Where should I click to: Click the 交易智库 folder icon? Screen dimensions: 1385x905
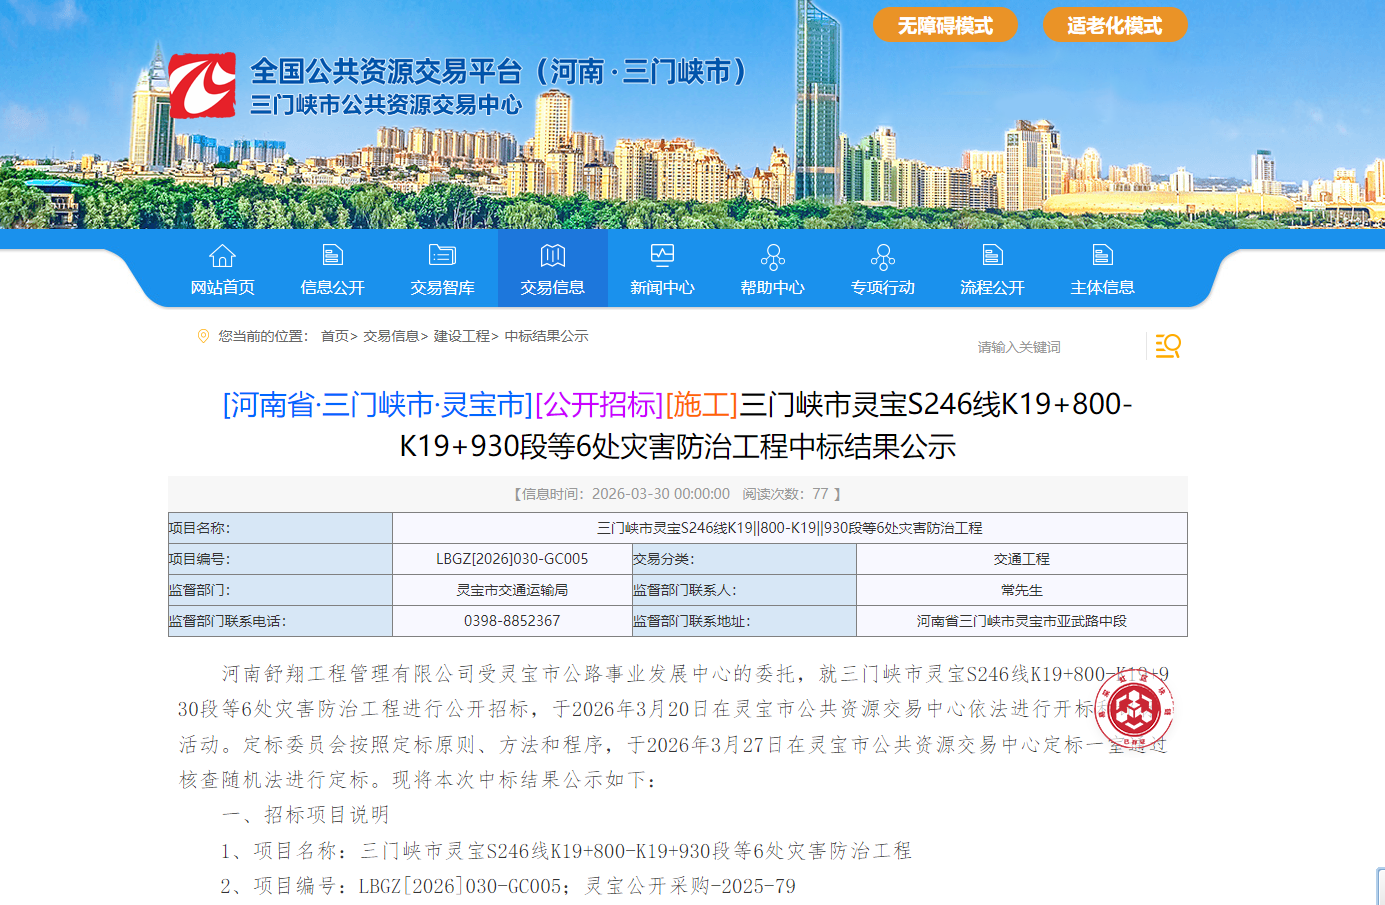pyautogui.click(x=442, y=256)
